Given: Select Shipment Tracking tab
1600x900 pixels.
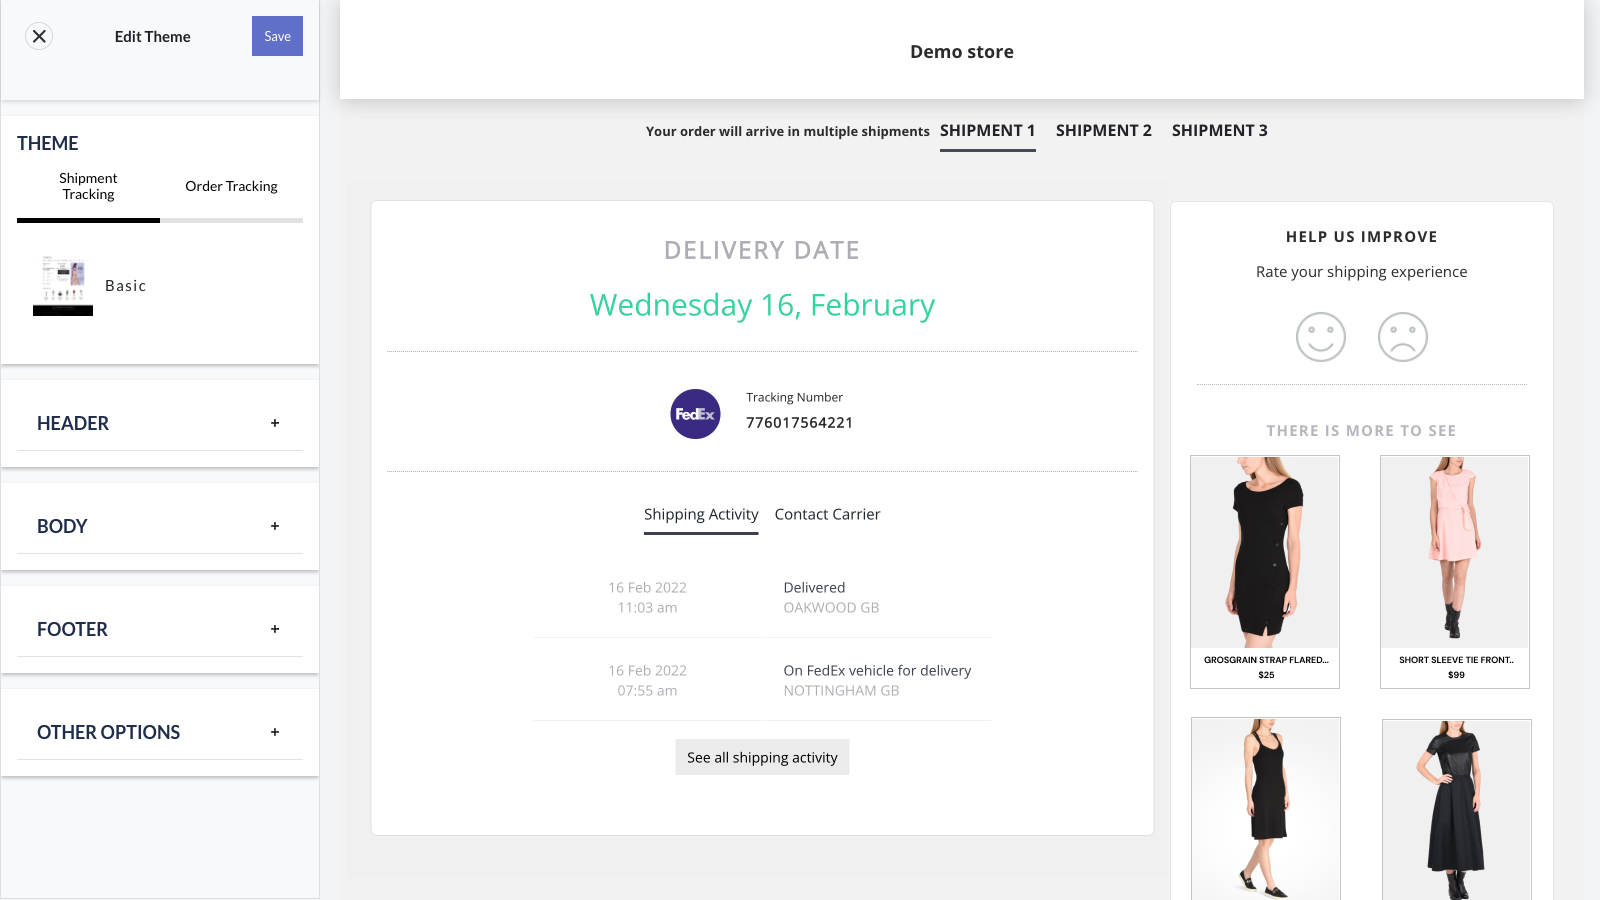Looking at the screenshot, I should pos(88,186).
